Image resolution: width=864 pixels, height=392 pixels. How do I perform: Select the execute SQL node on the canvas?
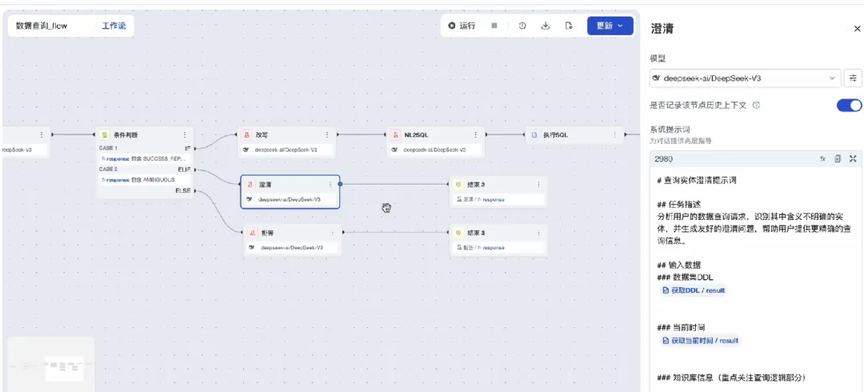click(x=574, y=135)
